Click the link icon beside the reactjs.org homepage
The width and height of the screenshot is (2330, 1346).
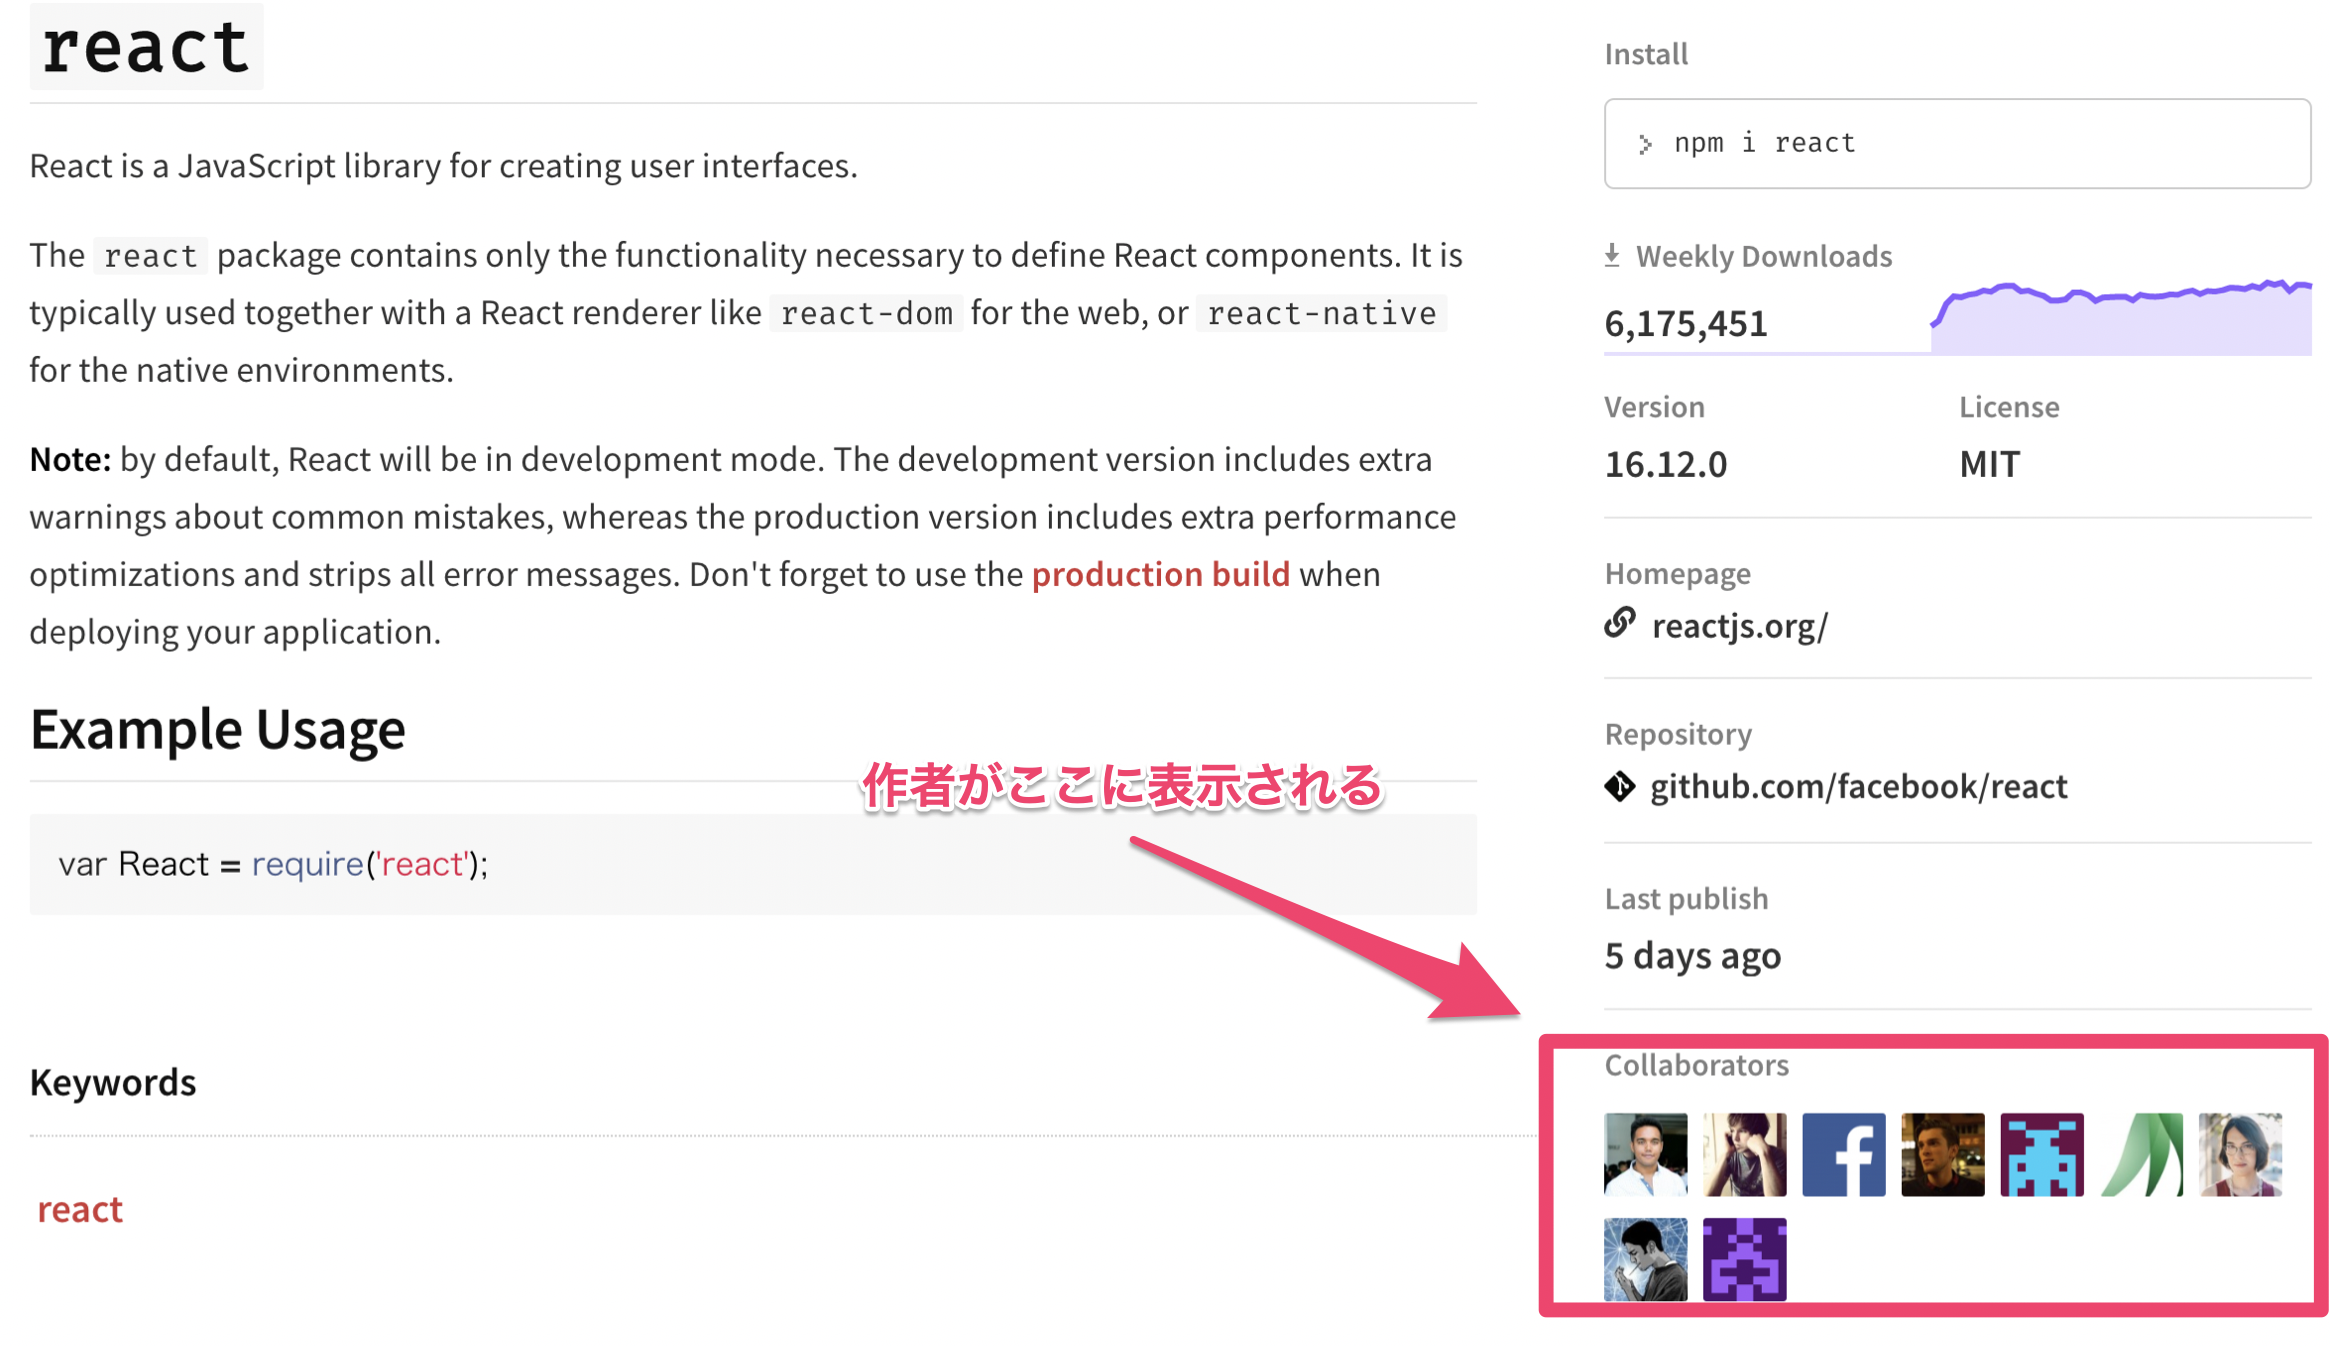(x=1620, y=623)
